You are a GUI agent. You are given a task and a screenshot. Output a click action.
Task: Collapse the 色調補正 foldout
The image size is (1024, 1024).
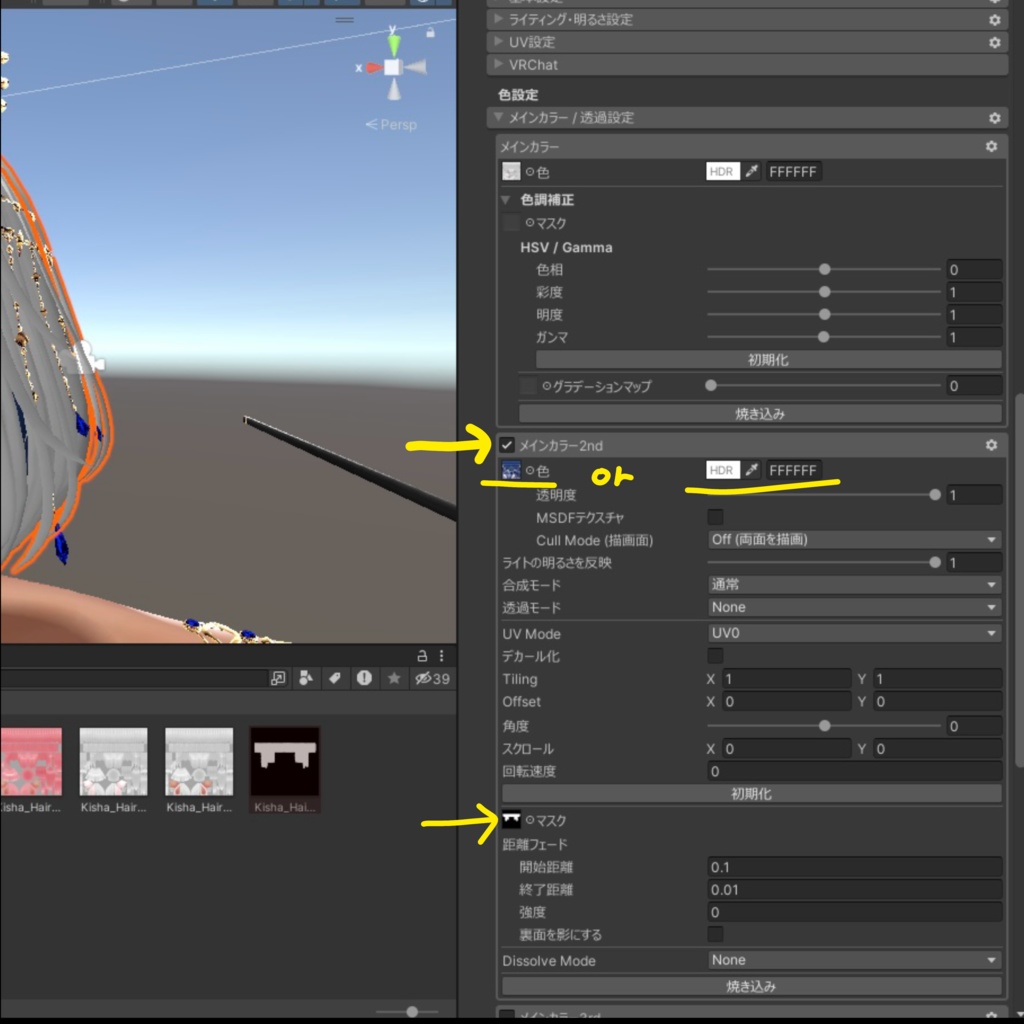[x=505, y=199]
